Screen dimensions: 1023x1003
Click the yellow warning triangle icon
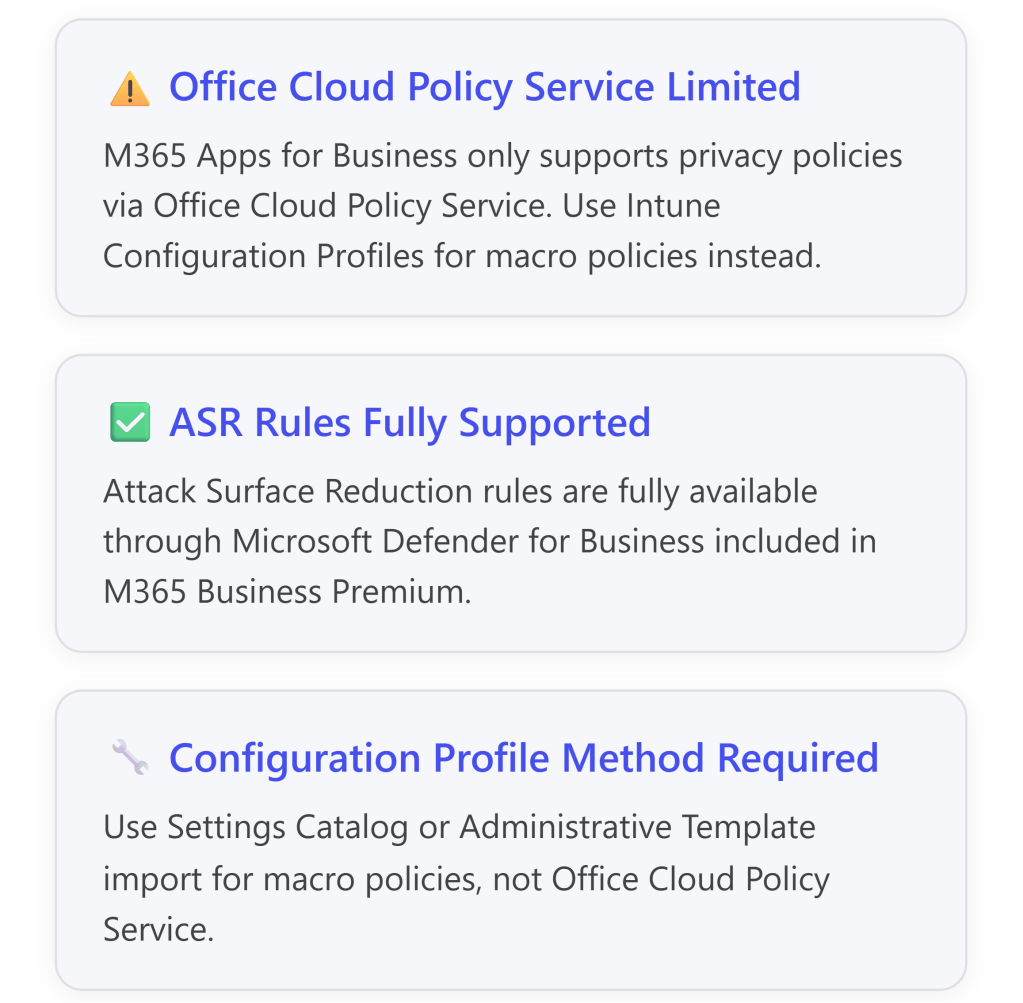coord(129,90)
